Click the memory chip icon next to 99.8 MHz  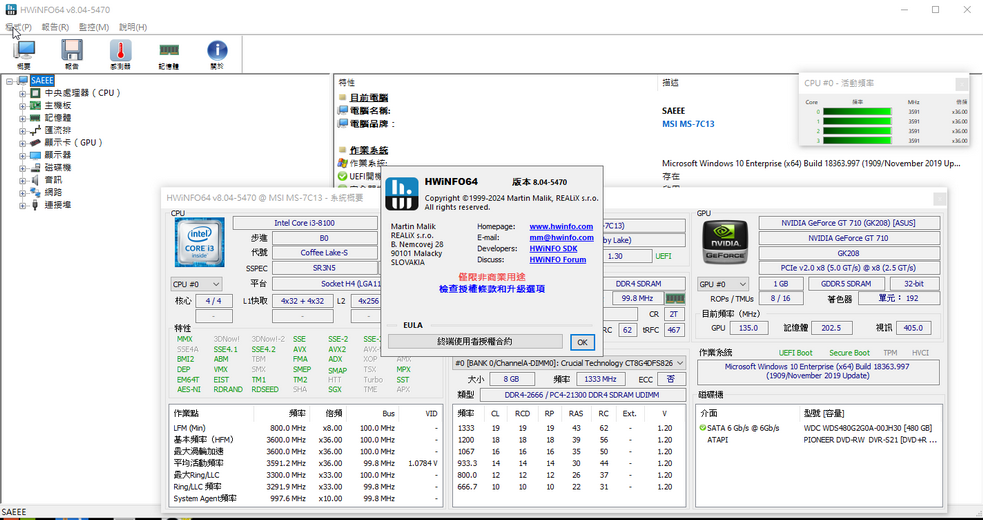(x=675, y=299)
